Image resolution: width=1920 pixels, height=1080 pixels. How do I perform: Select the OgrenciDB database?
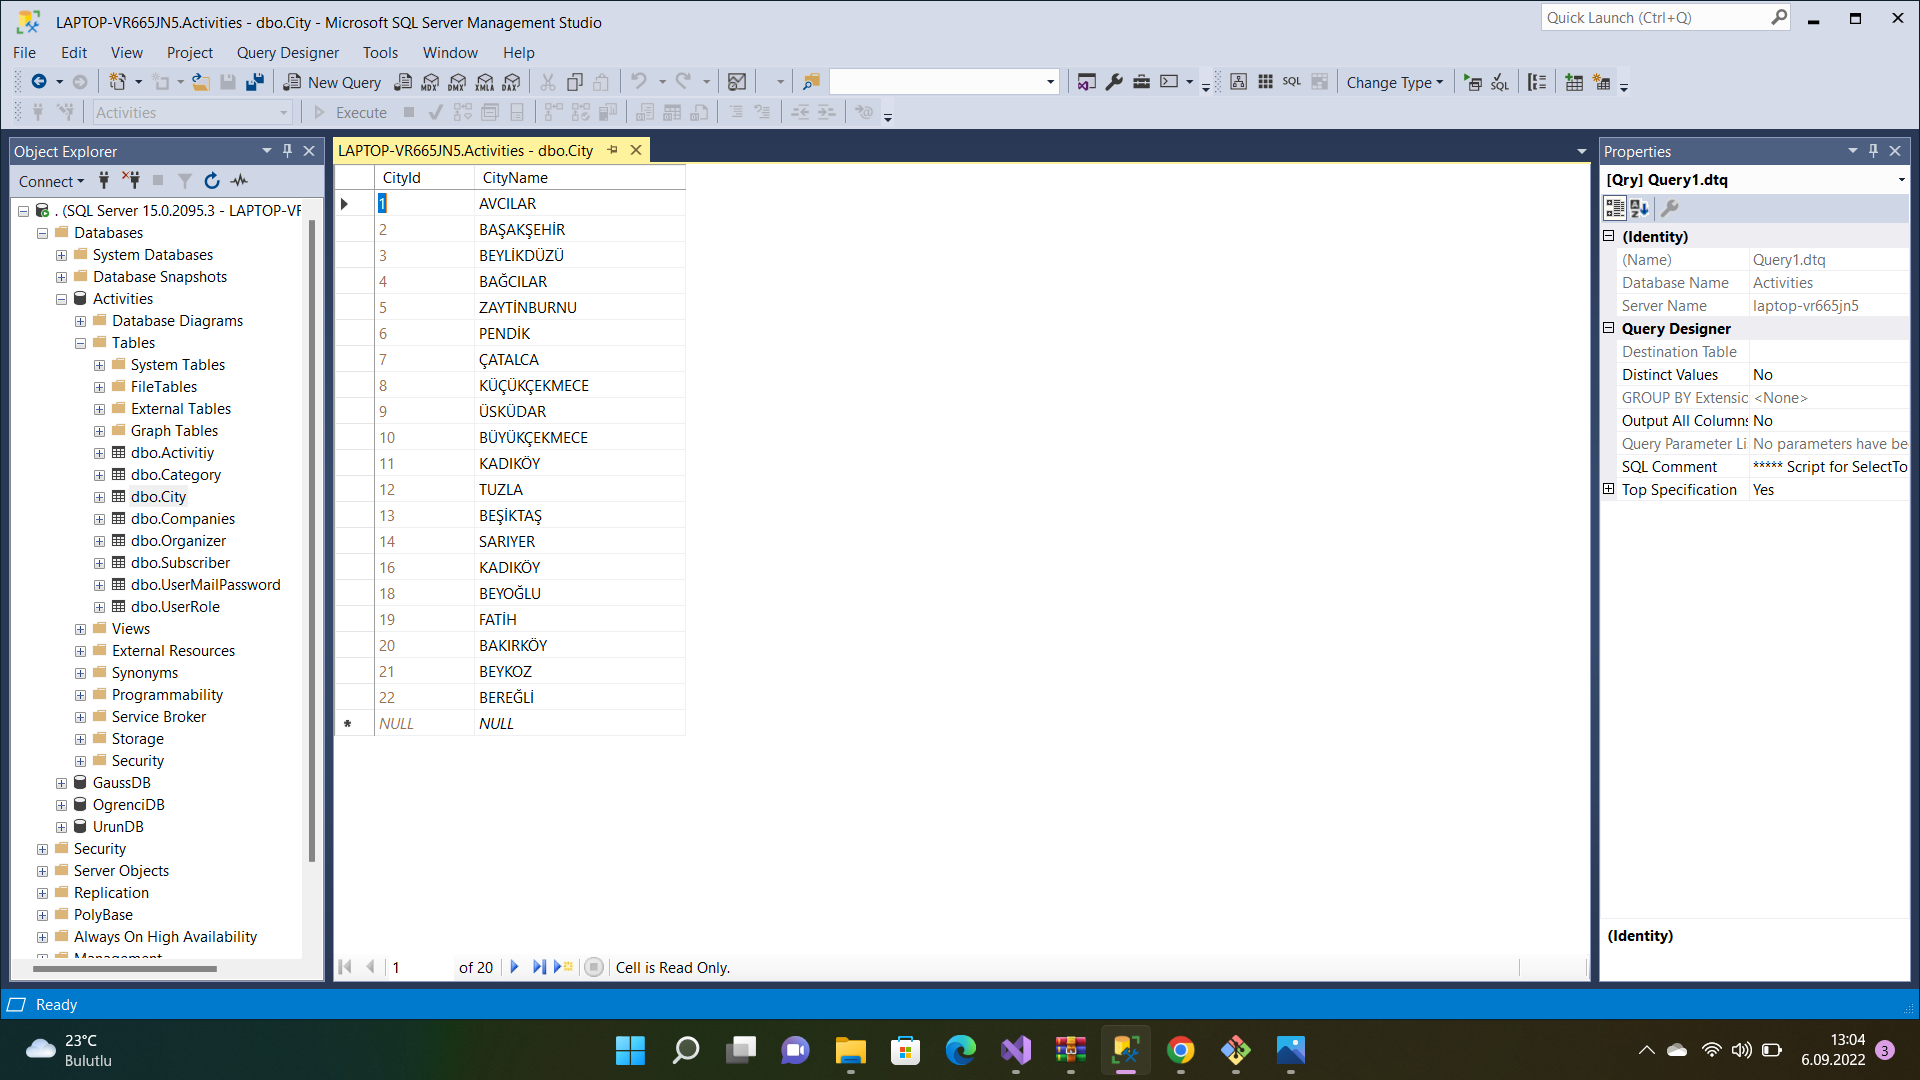click(128, 804)
